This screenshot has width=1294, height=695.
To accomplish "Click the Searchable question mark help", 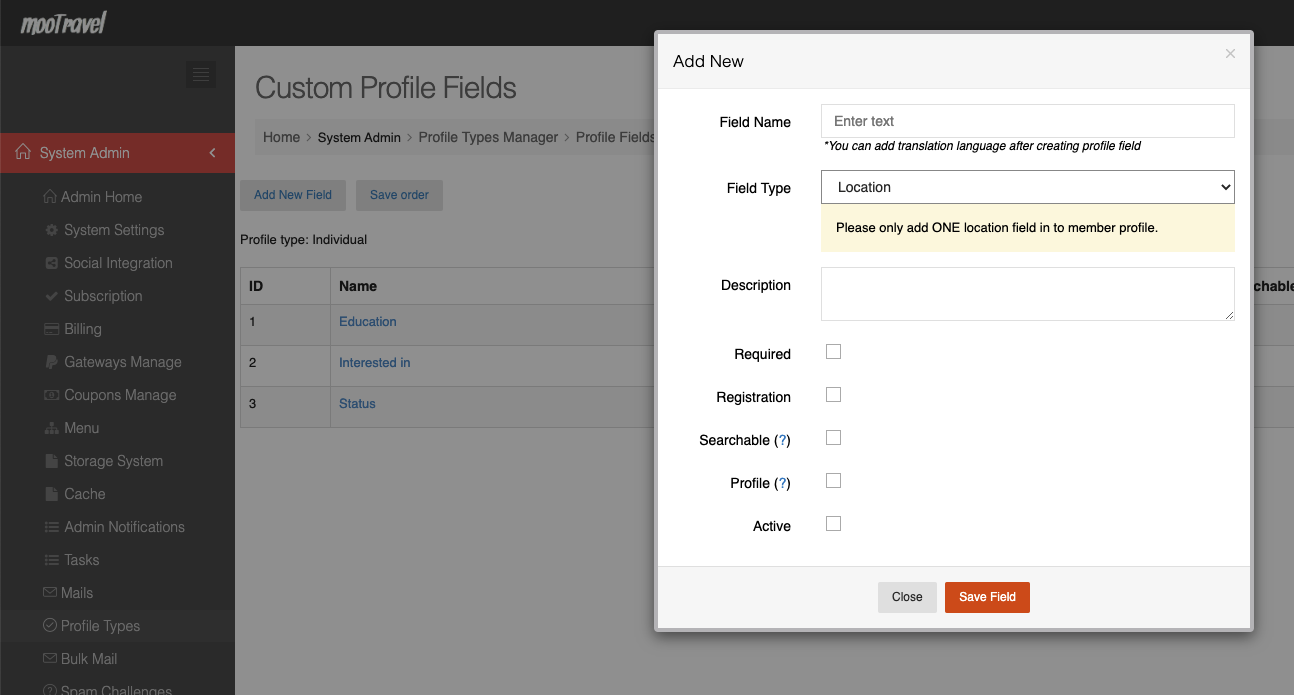I will pos(783,440).
